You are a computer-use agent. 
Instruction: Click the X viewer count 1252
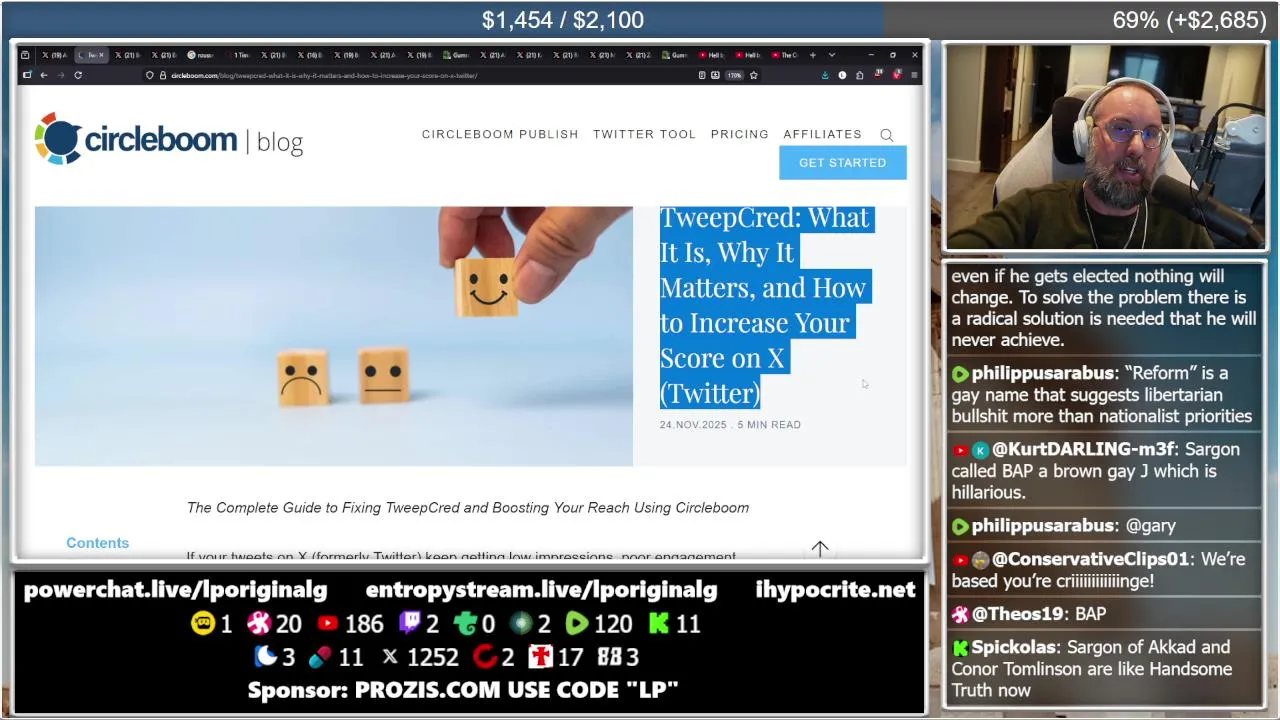[433, 657]
